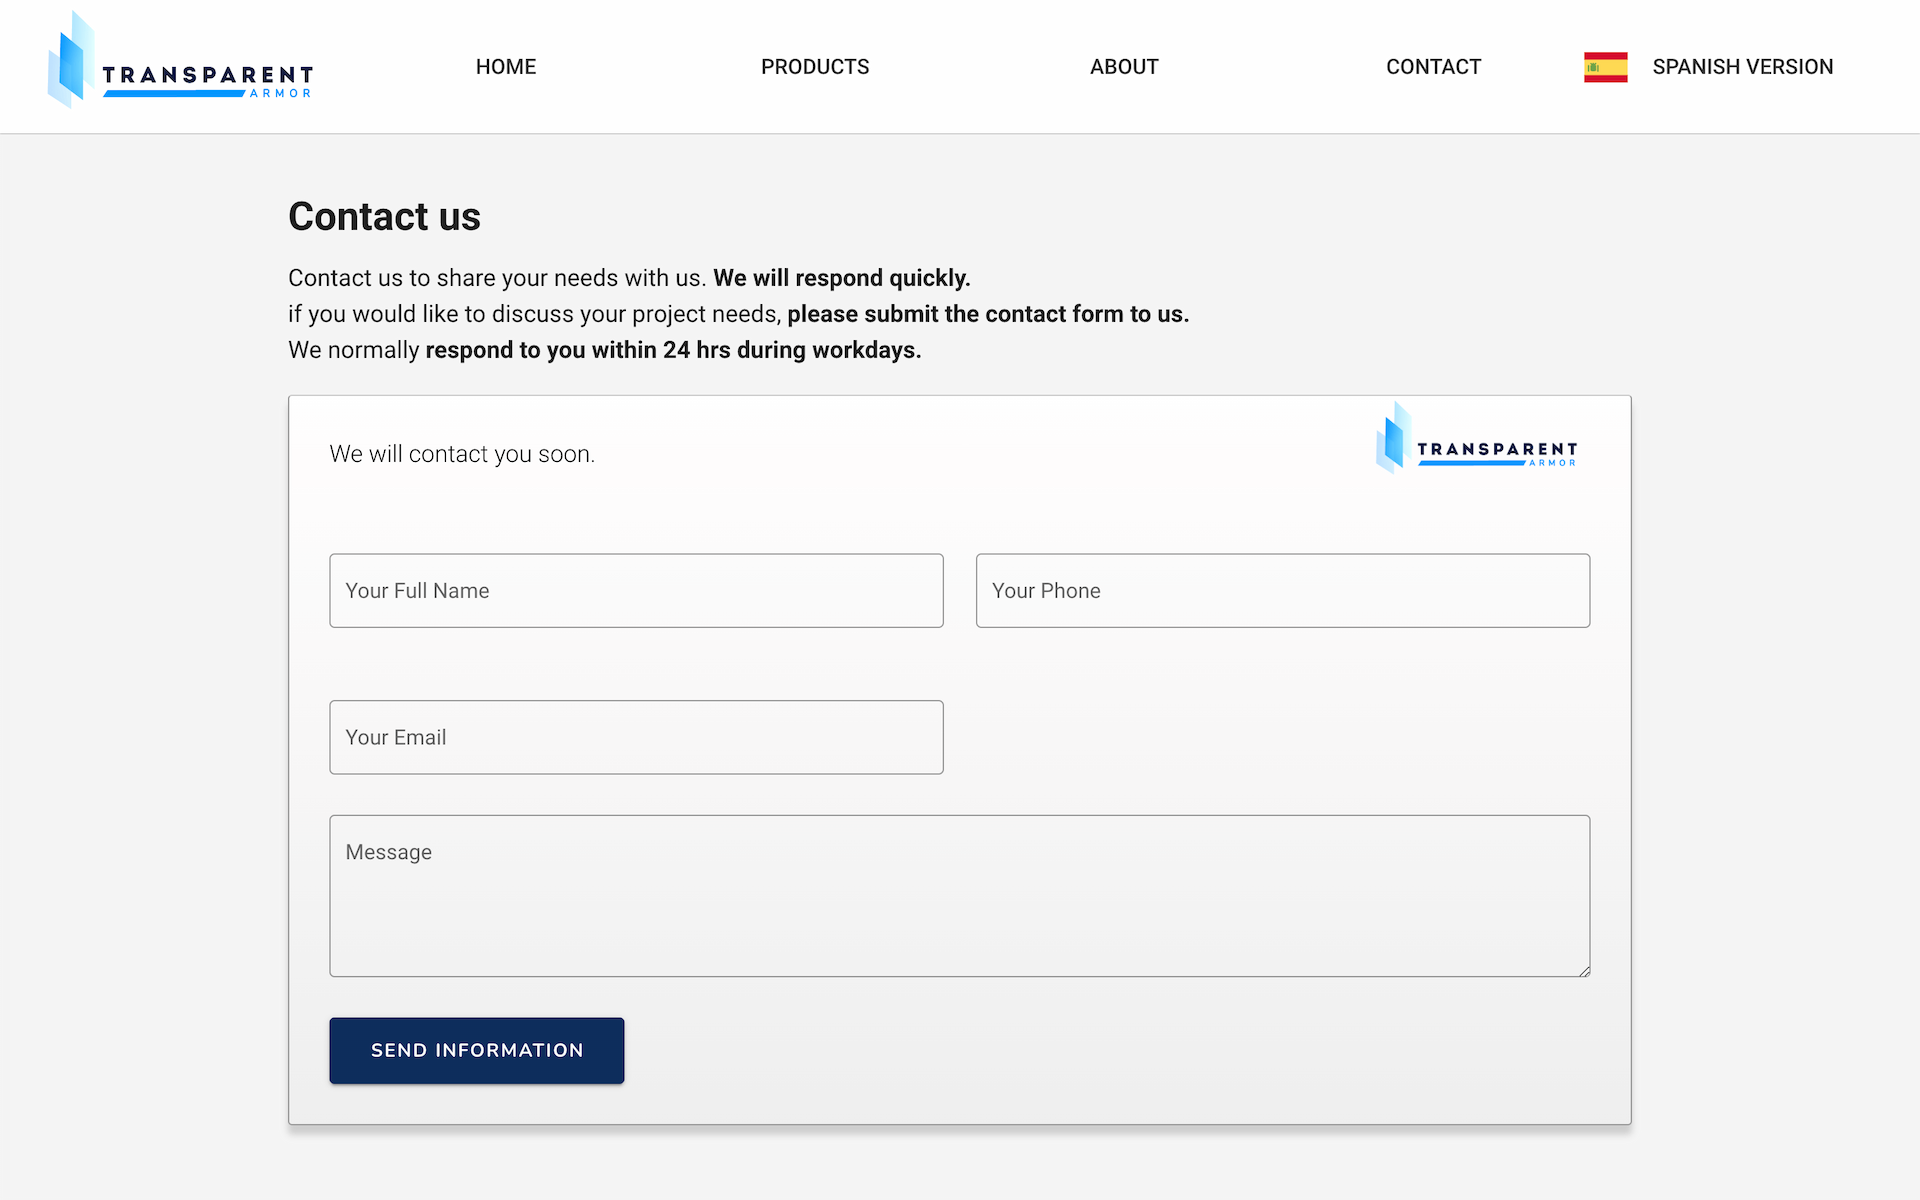Screen dimensions: 1920x1200
Task: Click inside the Message text area
Action: click(x=960, y=896)
